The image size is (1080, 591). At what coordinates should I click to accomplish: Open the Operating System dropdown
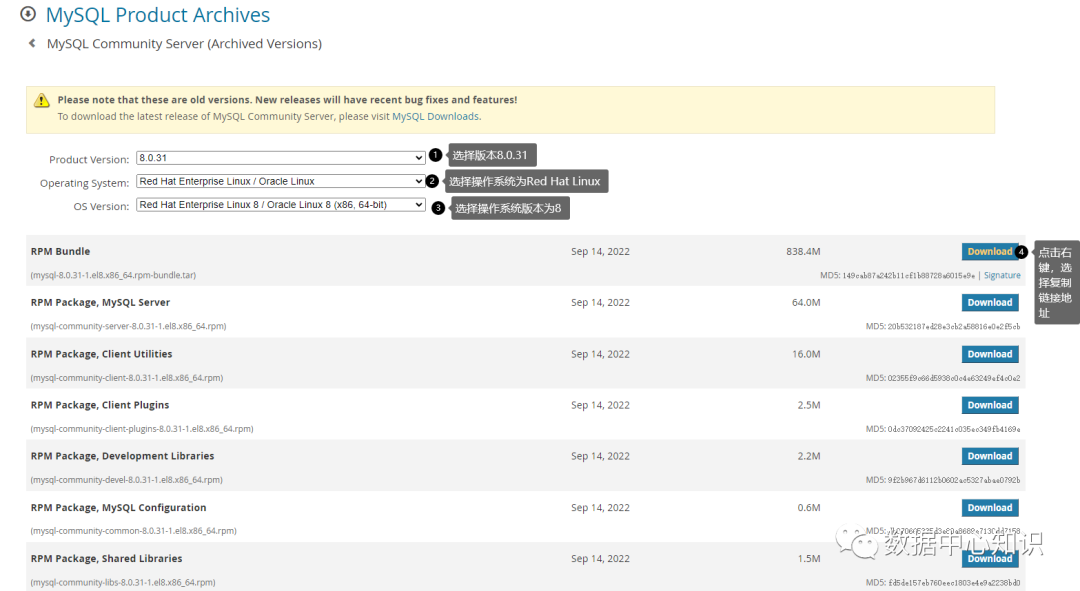281,182
